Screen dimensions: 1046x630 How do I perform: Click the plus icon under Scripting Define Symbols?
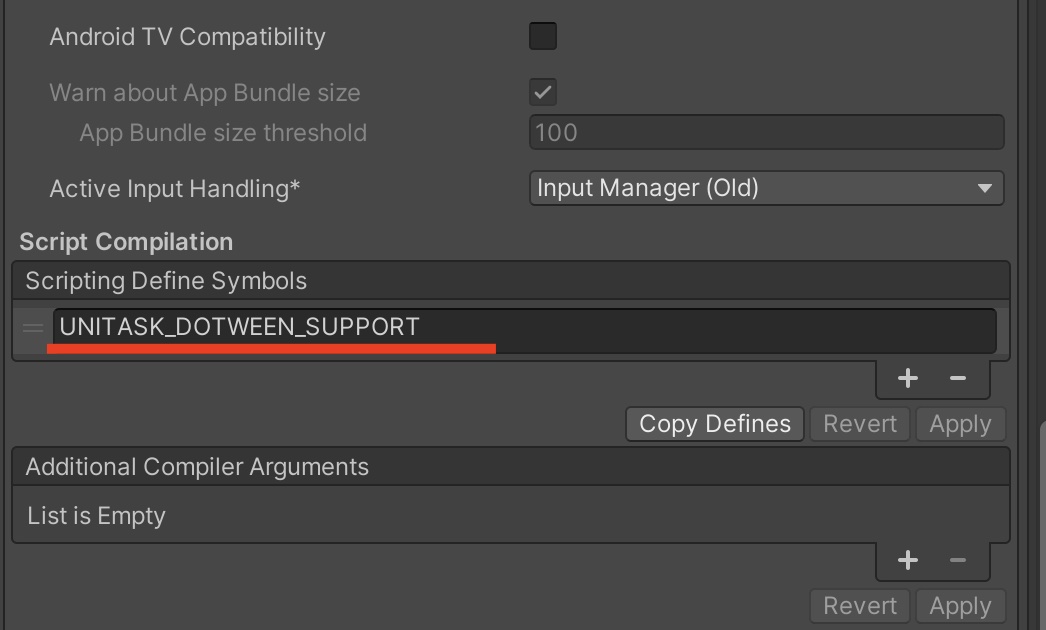907,378
